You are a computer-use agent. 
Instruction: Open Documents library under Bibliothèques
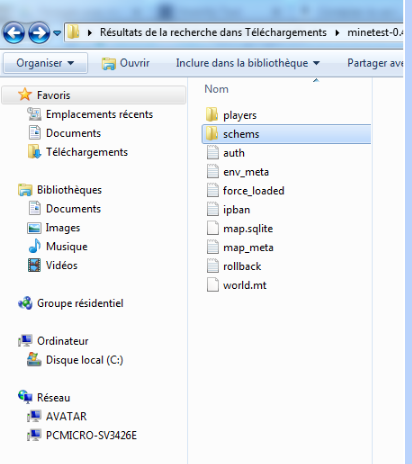click(73, 209)
